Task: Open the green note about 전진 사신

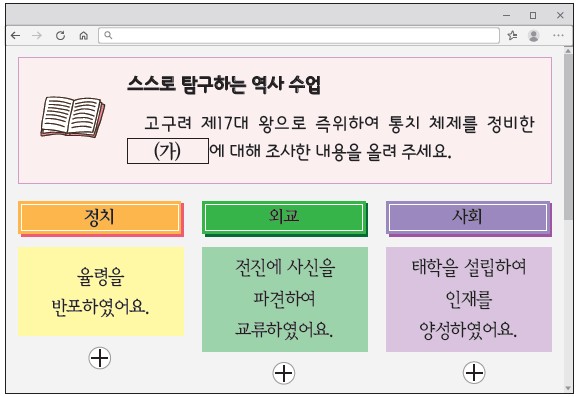Action: point(285,299)
